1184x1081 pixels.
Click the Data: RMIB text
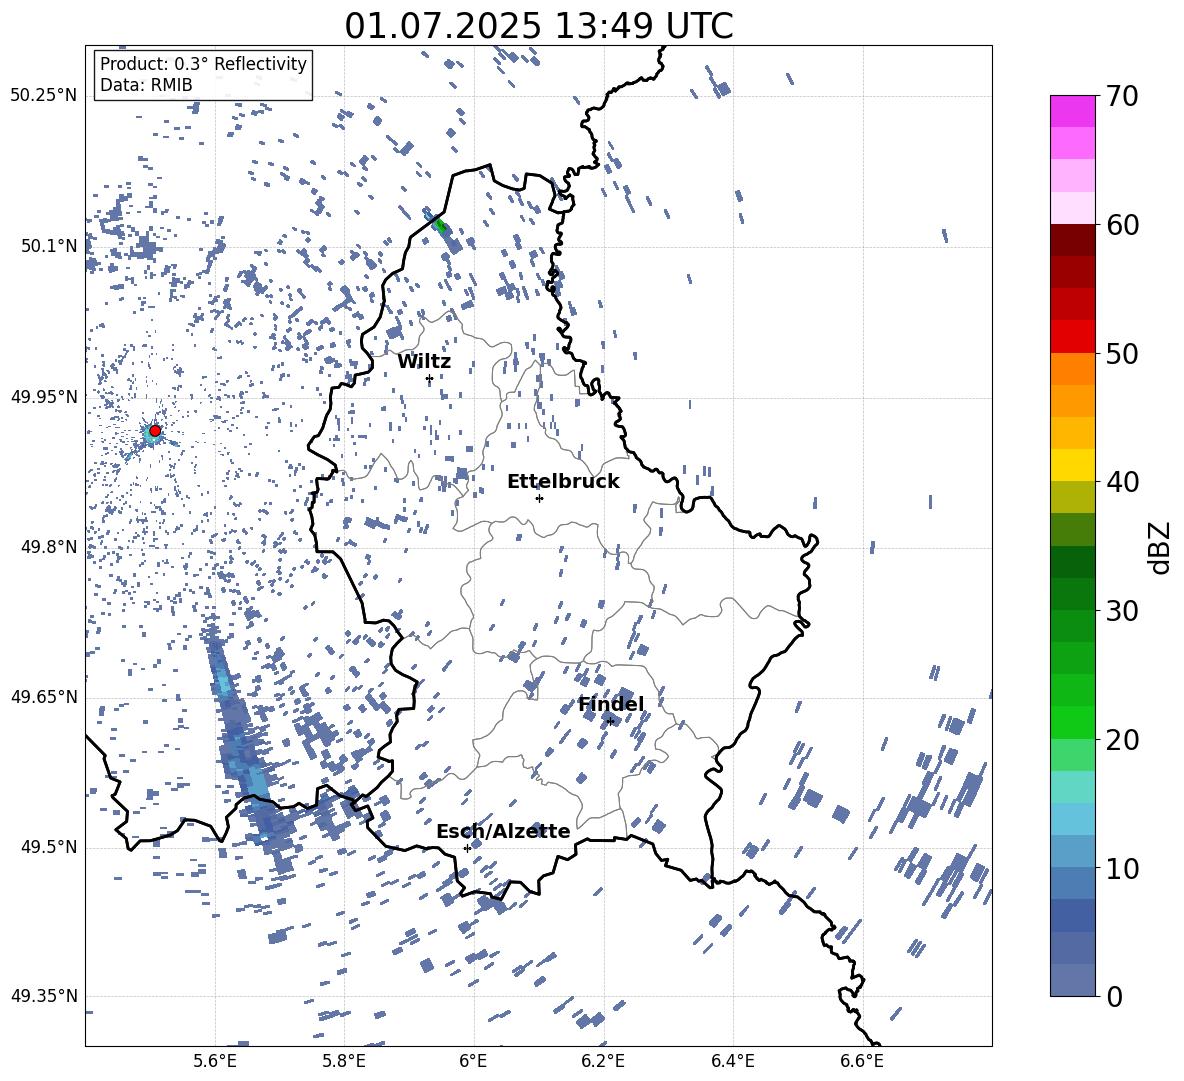tap(146, 85)
